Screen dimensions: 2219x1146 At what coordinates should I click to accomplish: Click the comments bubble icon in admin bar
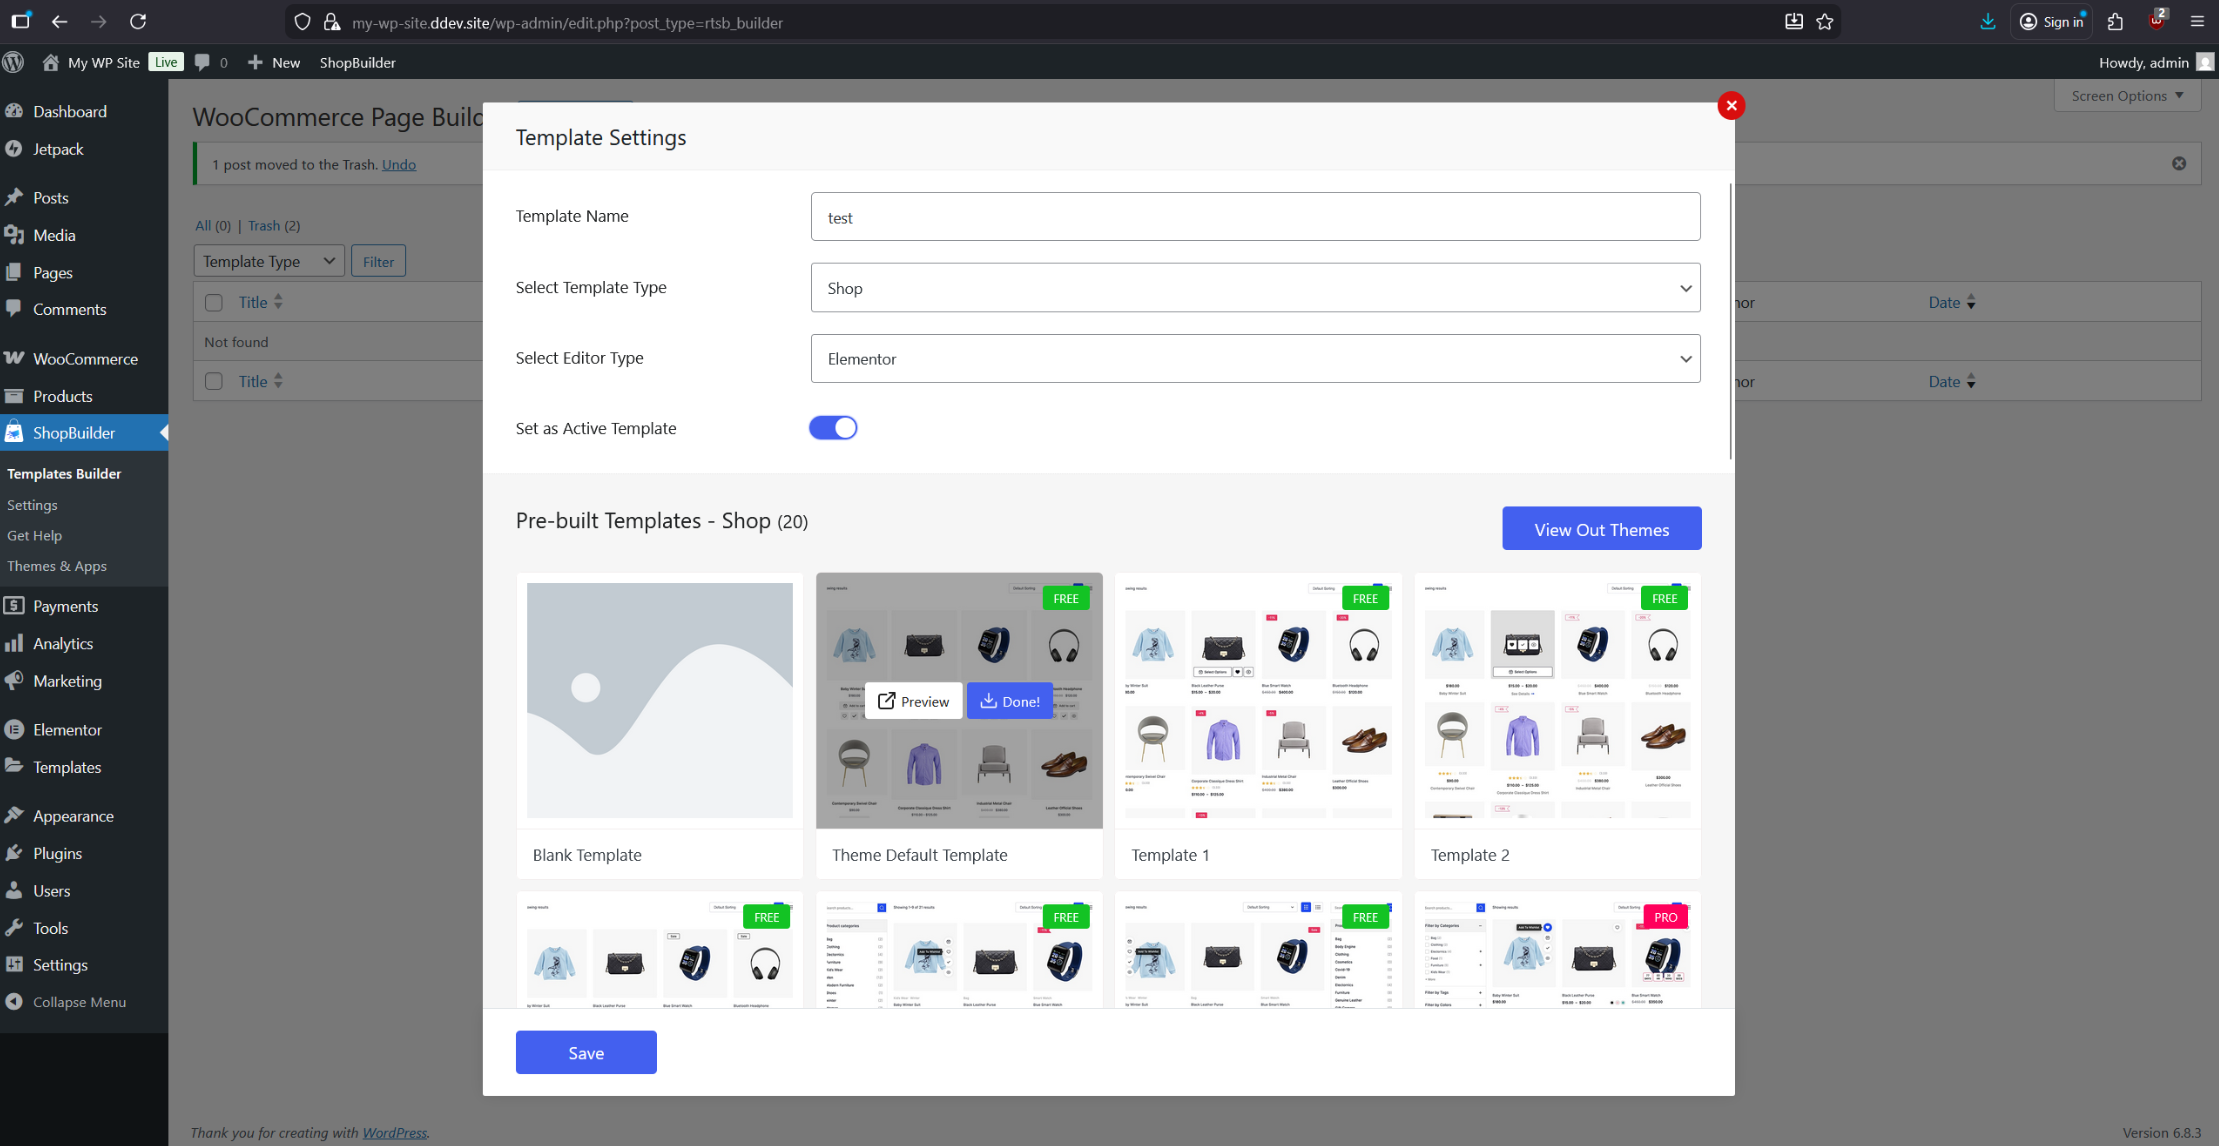203,62
